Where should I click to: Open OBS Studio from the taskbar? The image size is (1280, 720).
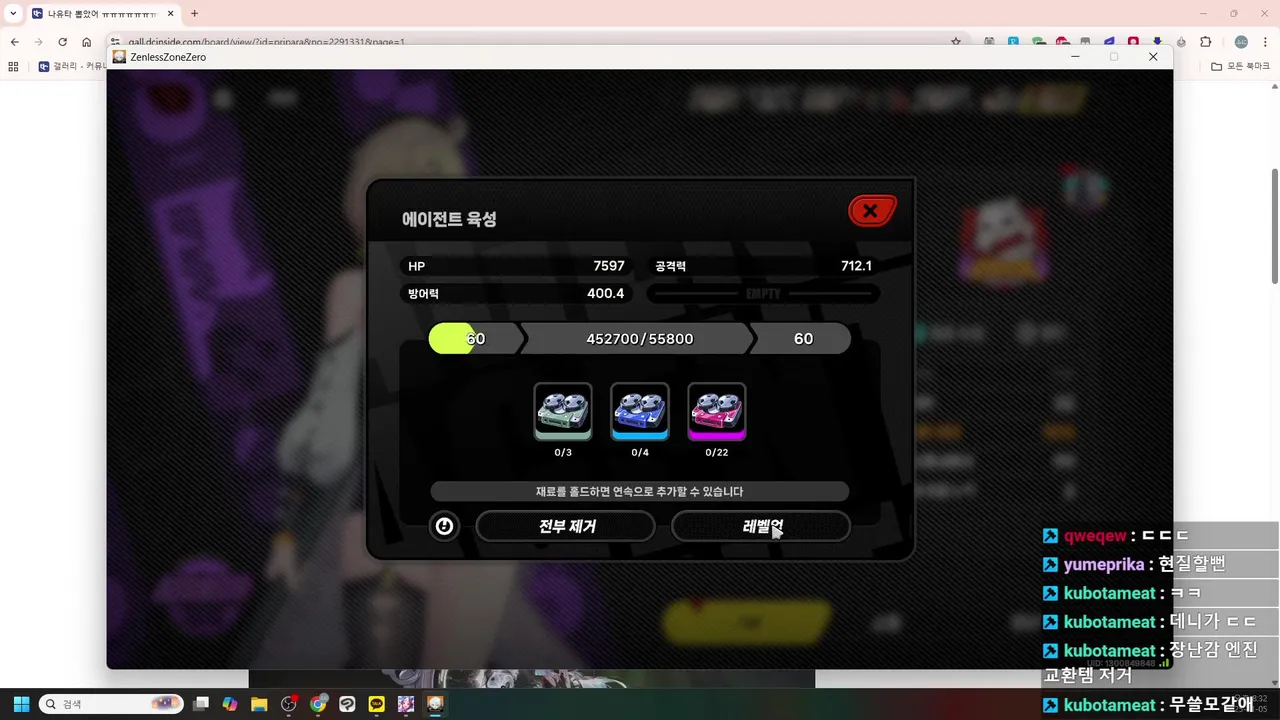289,704
